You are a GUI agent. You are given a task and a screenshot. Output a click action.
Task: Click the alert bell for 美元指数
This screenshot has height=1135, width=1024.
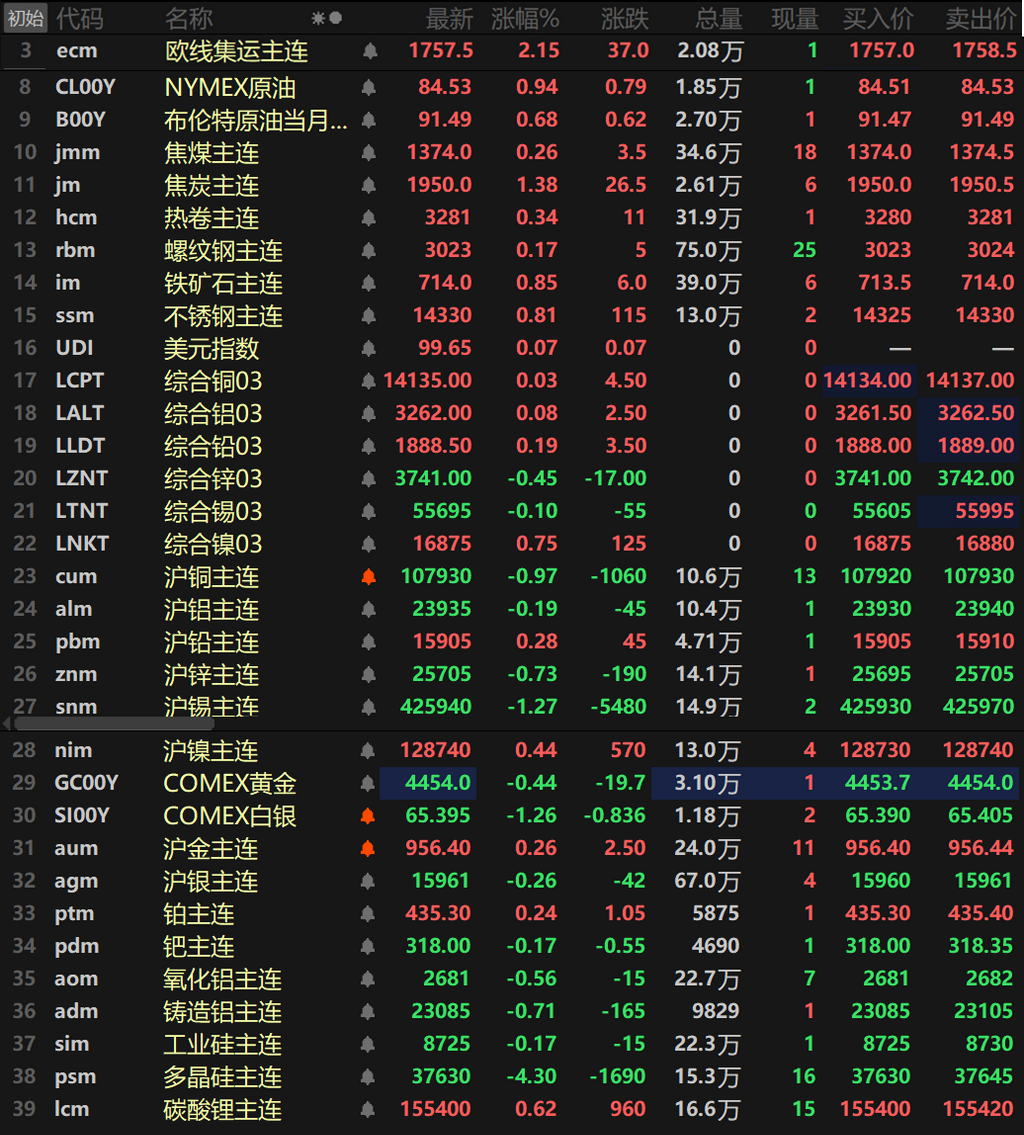[x=368, y=348]
